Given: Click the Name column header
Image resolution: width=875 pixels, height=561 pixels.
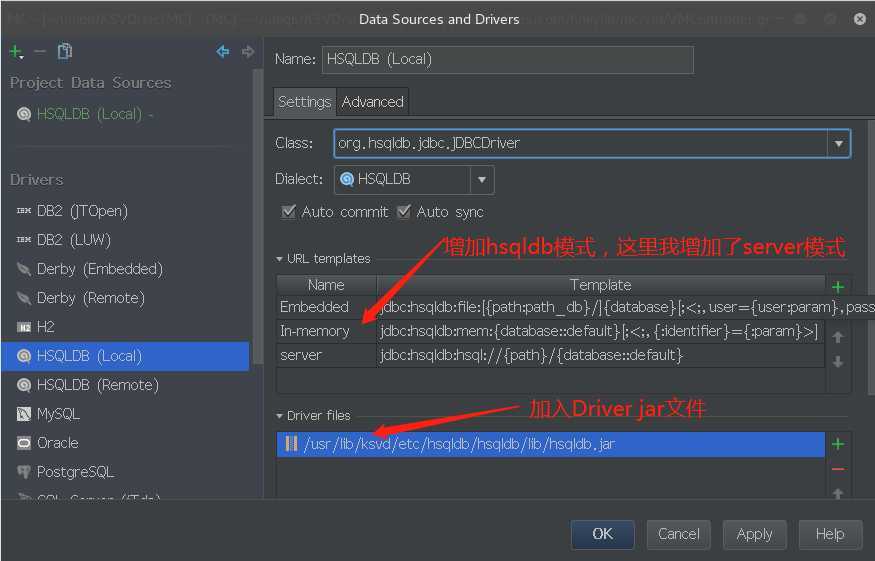Looking at the screenshot, I should point(326,285).
